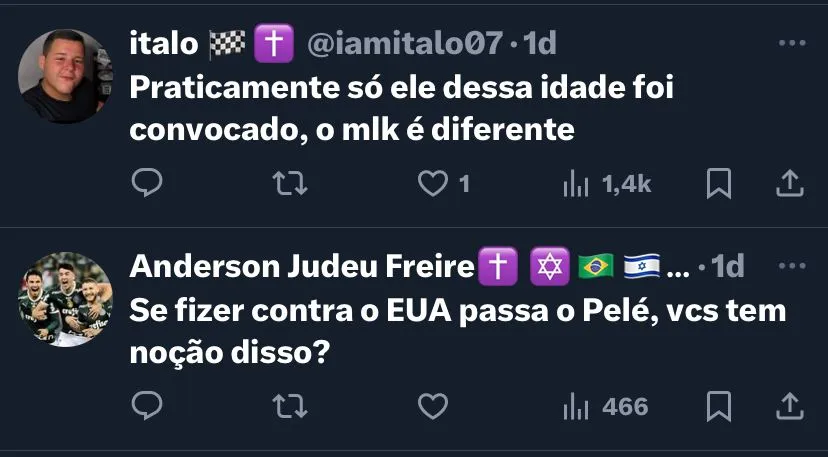Open Anderson Judeu Freire's profile picture
Screen dimensions: 828x457
tap(66, 299)
